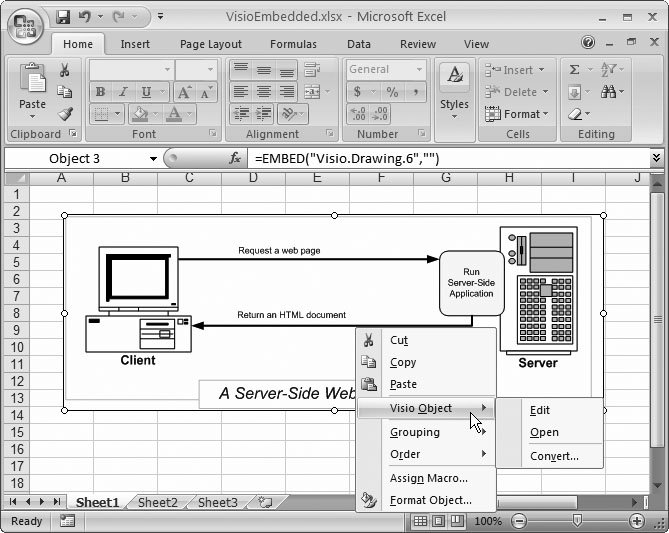Click Convert... in the submenu
Screen dimensions: 669x533
(x=554, y=456)
